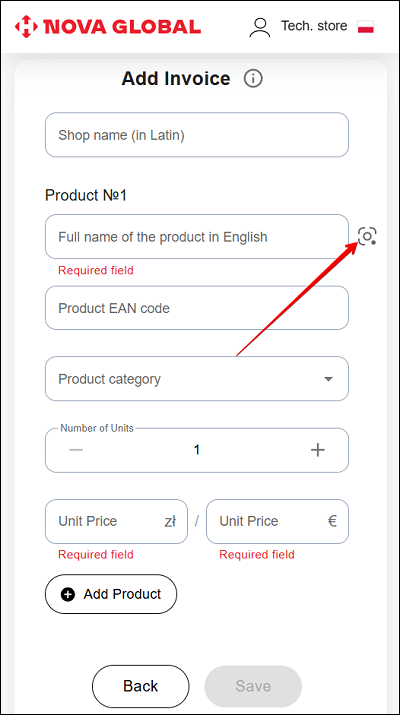Click the Save button
Image resolution: width=400 pixels, height=715 pixels.
(x=253, y=686)
